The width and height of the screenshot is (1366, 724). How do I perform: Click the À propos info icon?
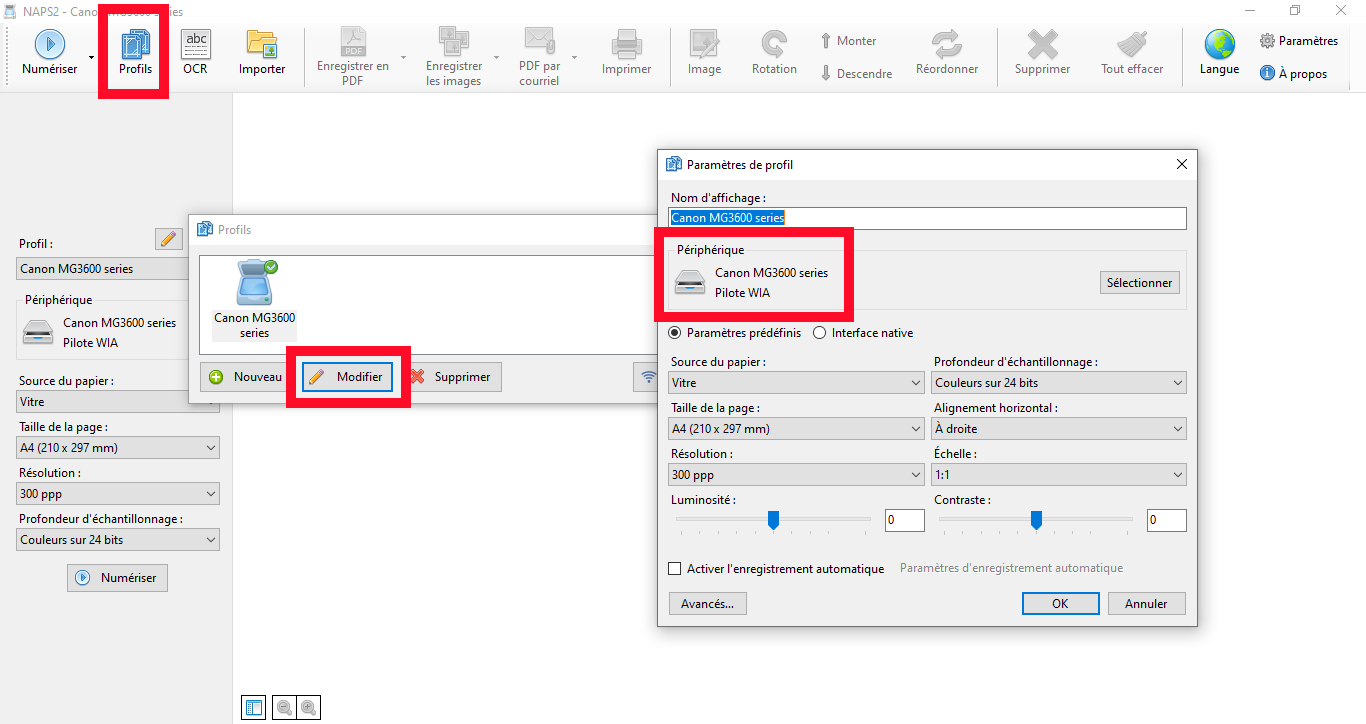[x=1267, y=73]
